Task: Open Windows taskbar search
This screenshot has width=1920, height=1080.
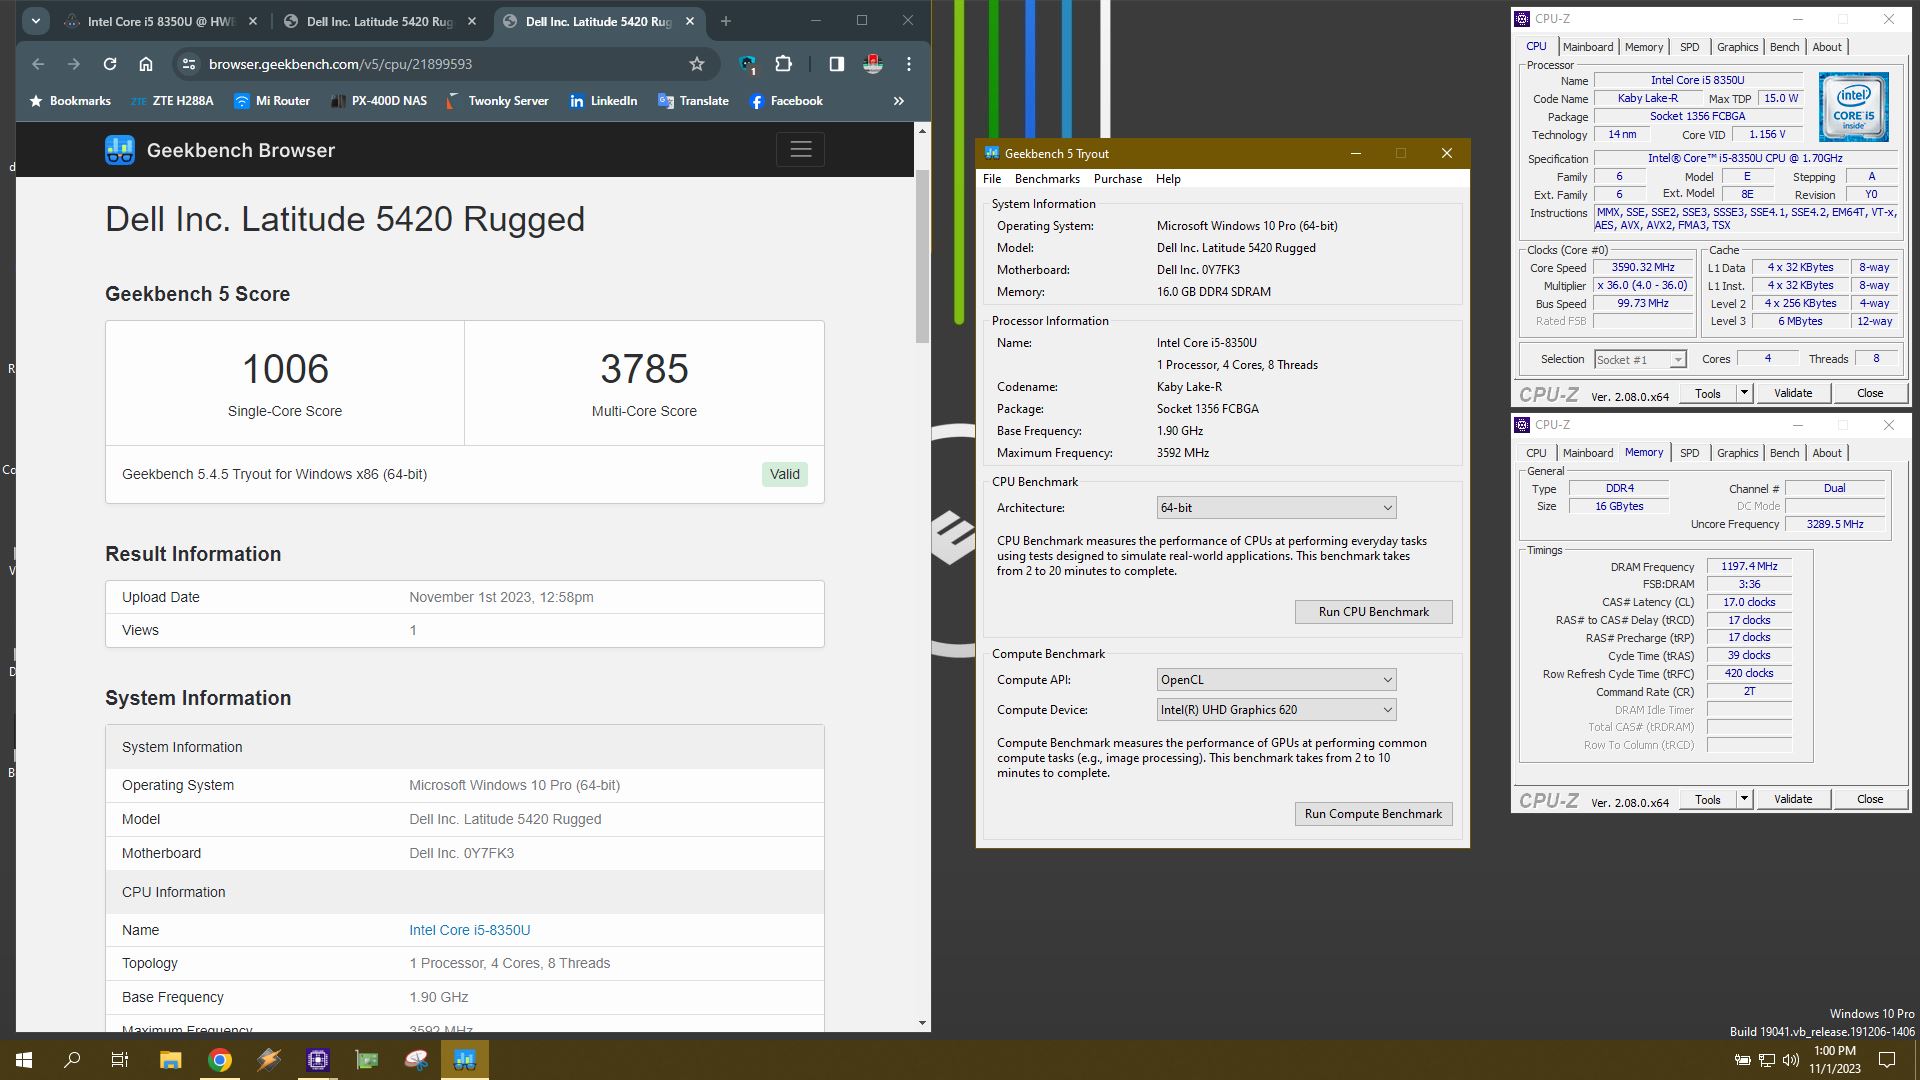Action: click(72, 1060)
